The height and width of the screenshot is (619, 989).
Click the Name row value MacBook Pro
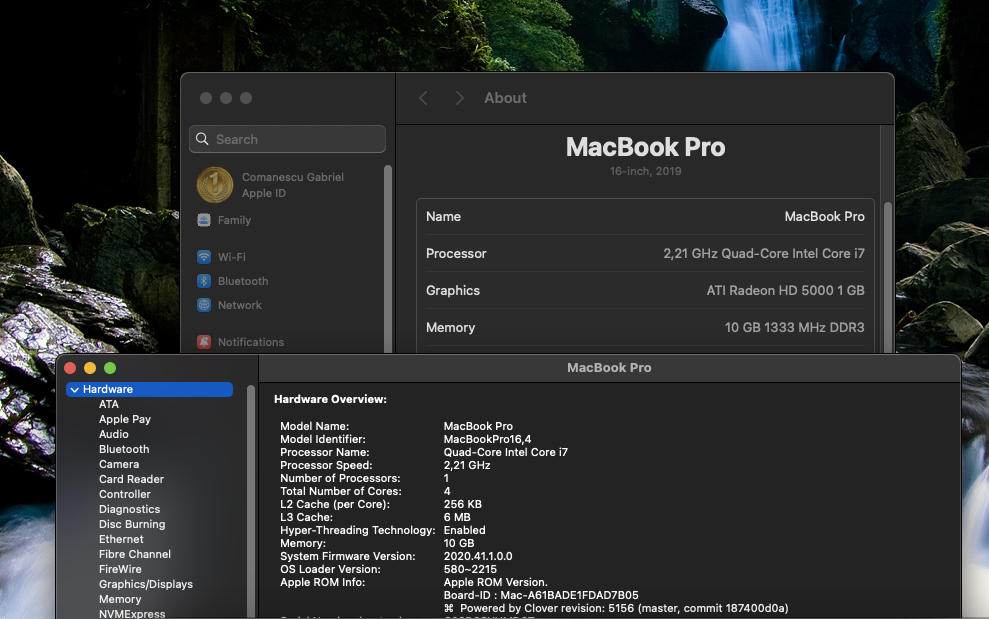tap(824, 216)
